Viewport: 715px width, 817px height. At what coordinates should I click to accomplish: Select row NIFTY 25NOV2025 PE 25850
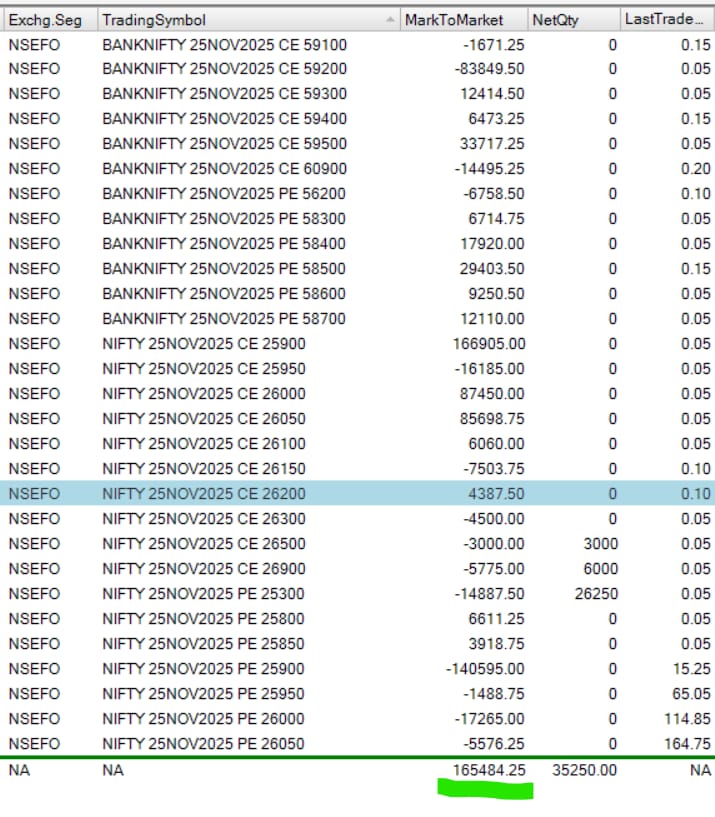point(358,644)
